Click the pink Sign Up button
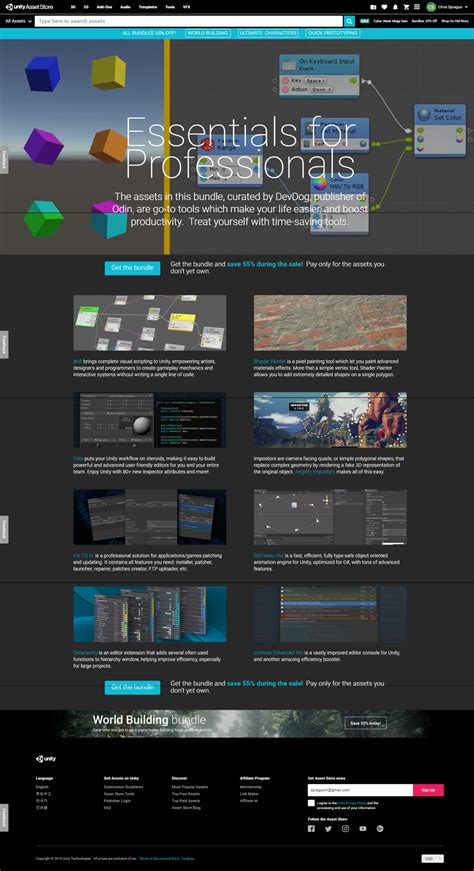The width and height of the screenshot is (474, 871). [x=428, y=790]
